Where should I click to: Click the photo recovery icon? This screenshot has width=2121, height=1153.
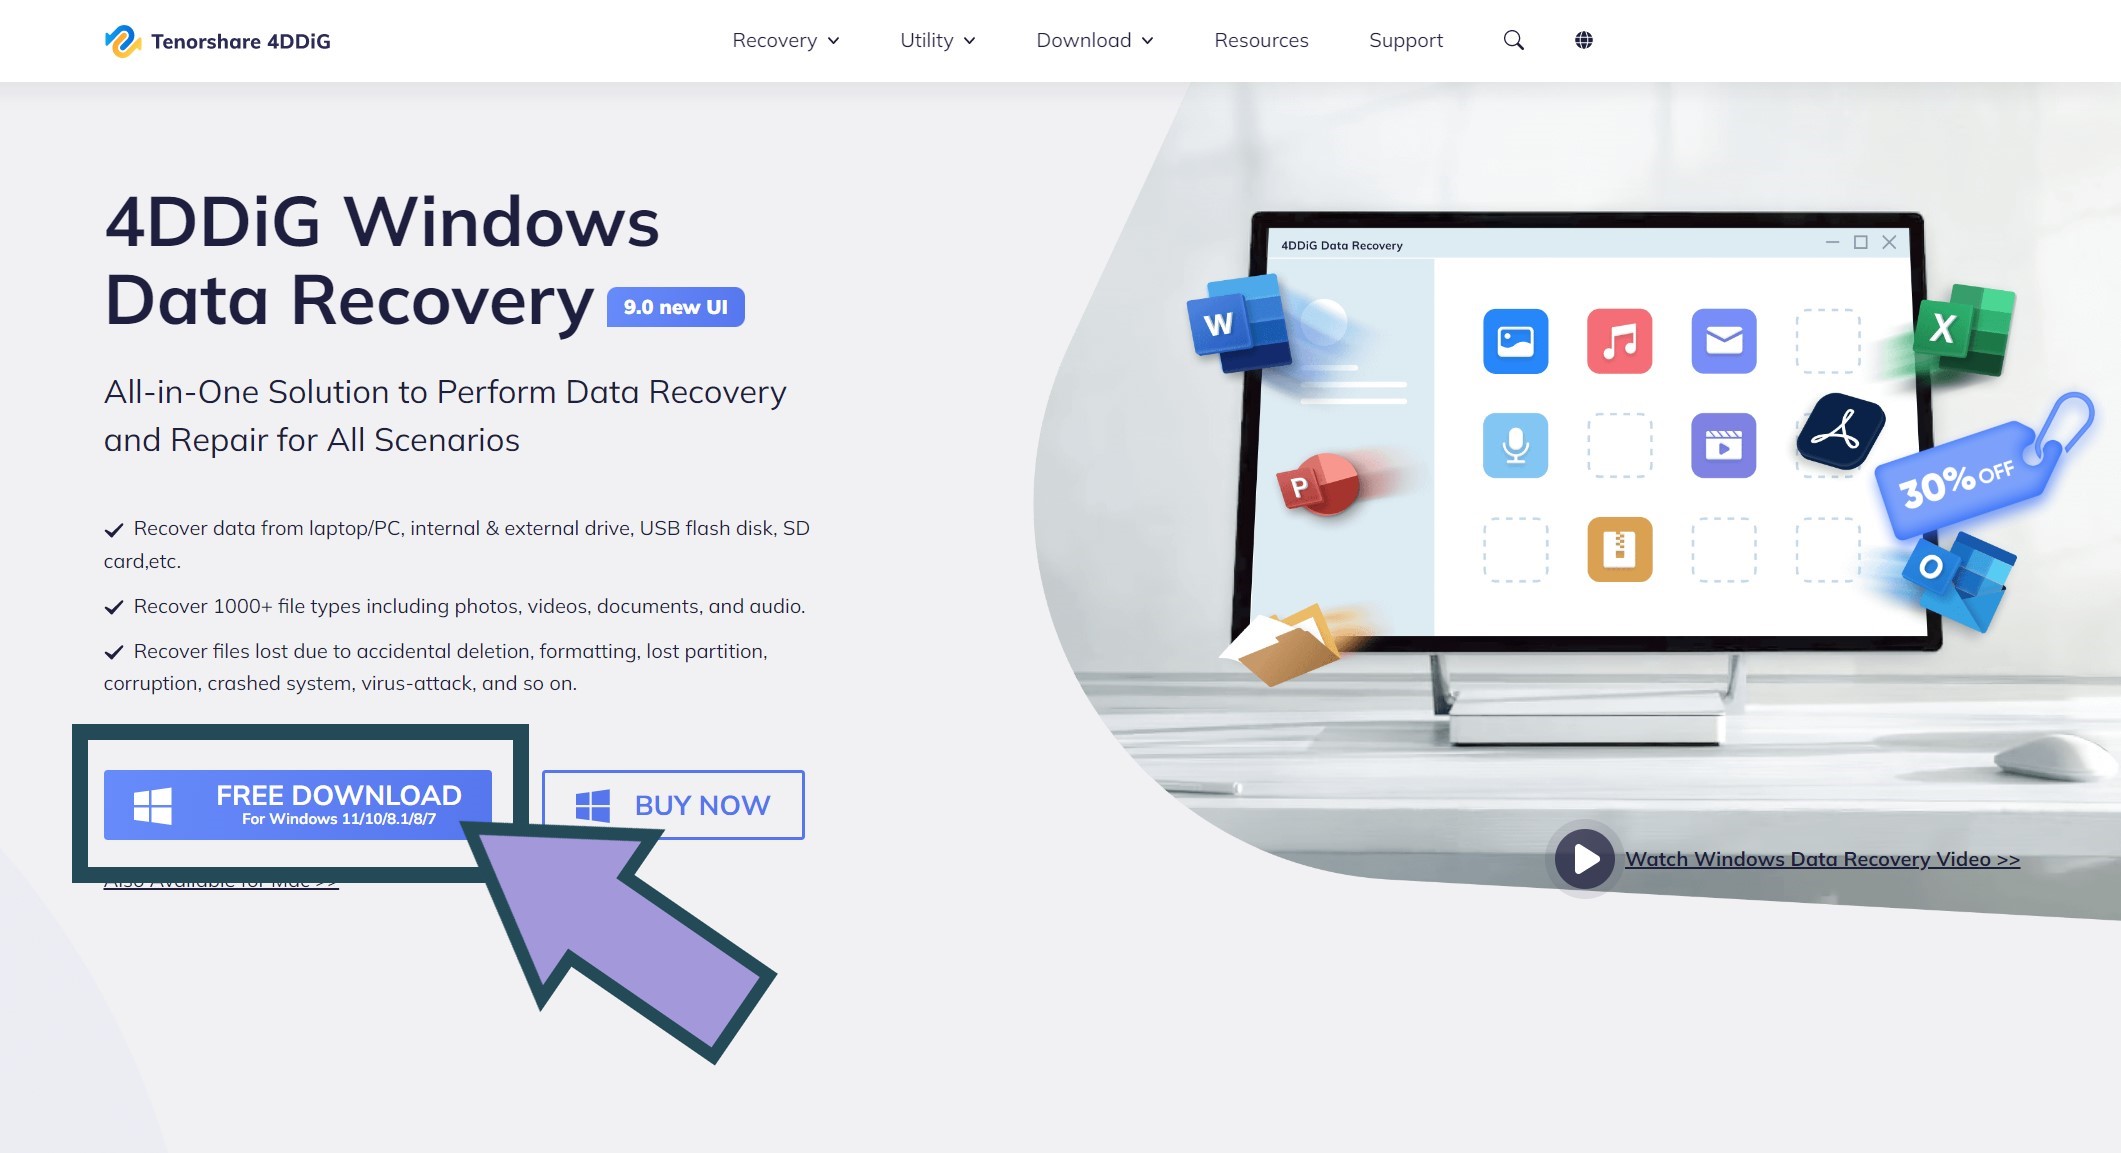click(x=1515, y=339)
